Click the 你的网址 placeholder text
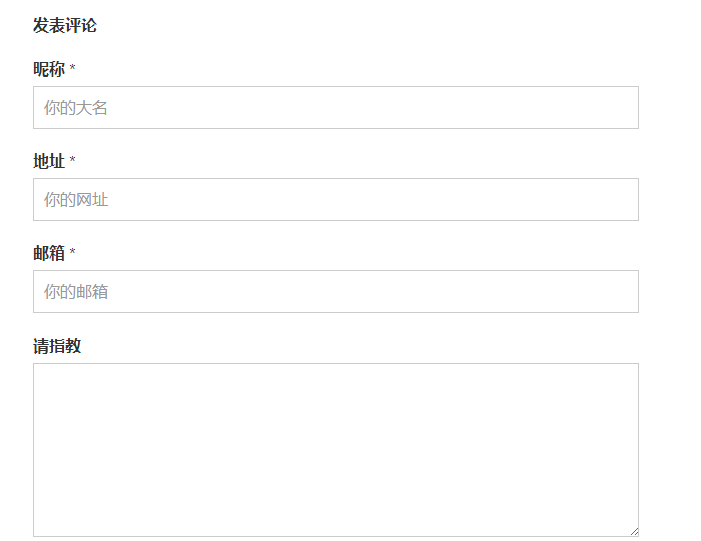Image resolution: width=701 pixels, height=541 pixels. coord(76,200)
